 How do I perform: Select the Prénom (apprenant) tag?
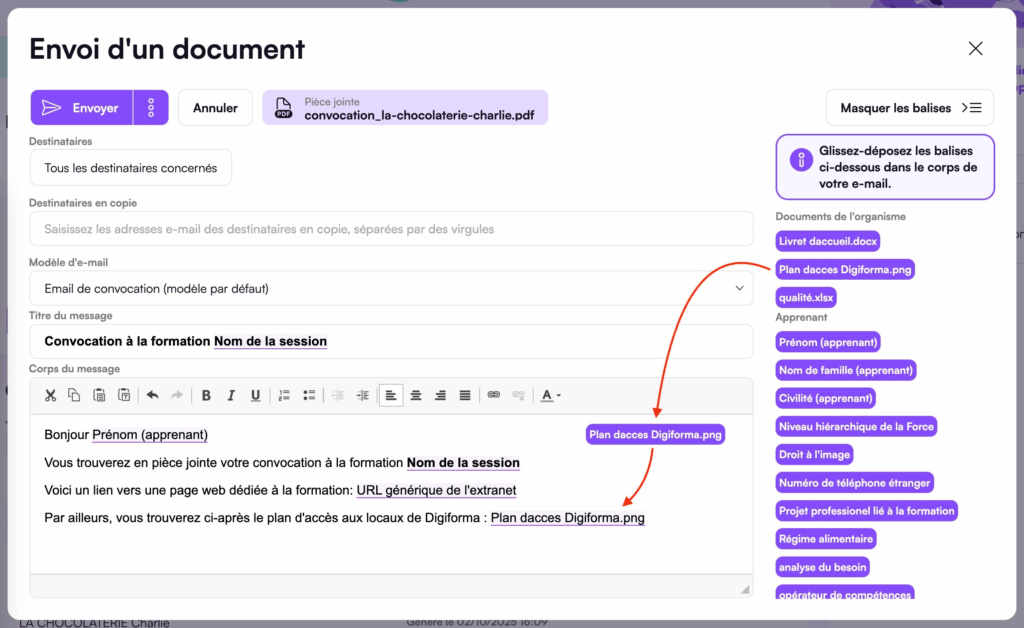828,342
